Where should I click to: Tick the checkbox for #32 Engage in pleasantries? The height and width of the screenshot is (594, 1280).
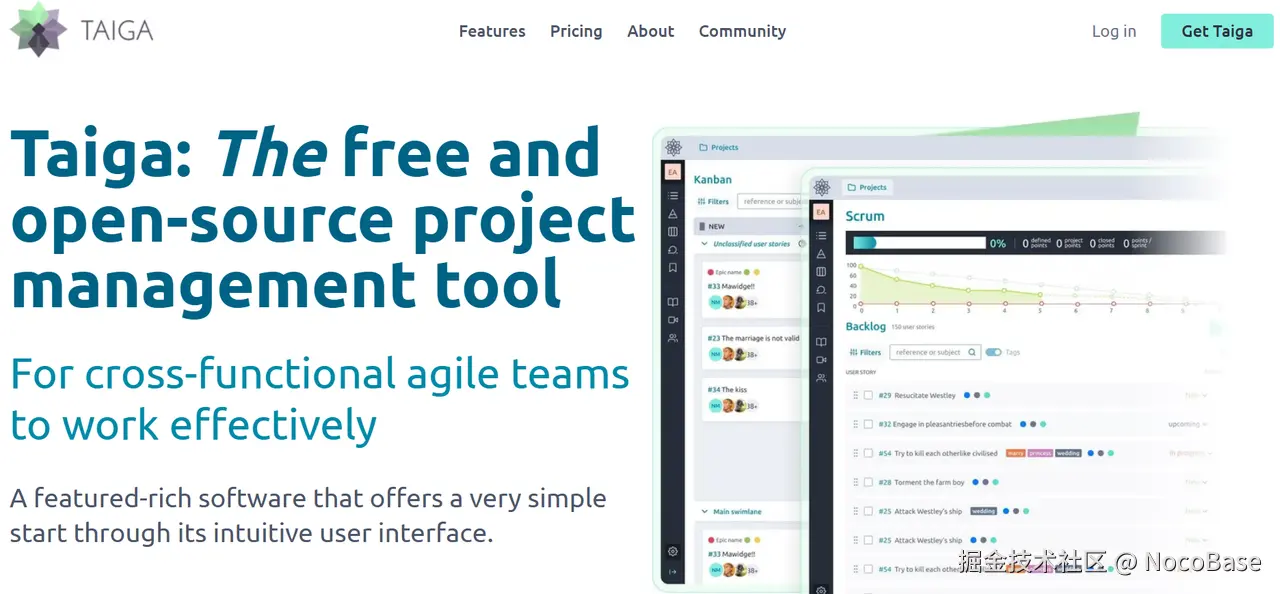pos(868,424)
